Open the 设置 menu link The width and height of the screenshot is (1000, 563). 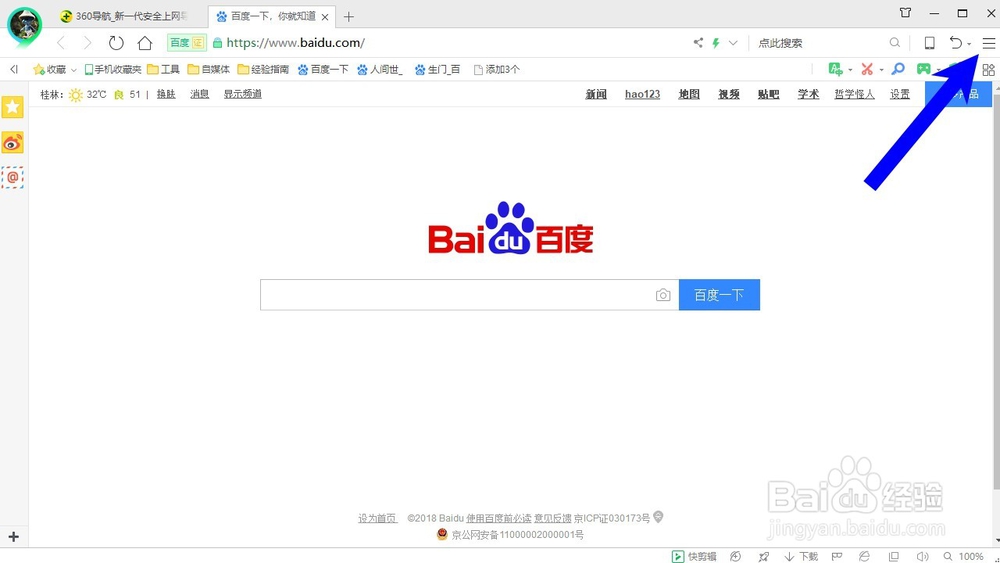pos(900,94)
